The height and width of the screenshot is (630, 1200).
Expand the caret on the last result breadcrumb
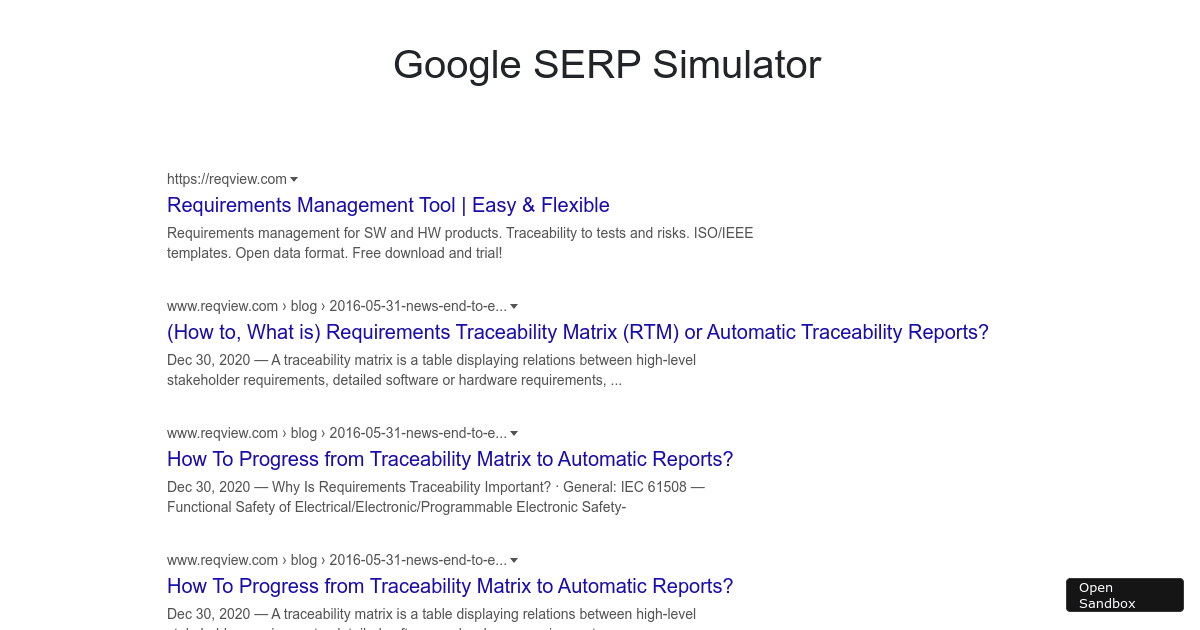(x=514, y=560)
